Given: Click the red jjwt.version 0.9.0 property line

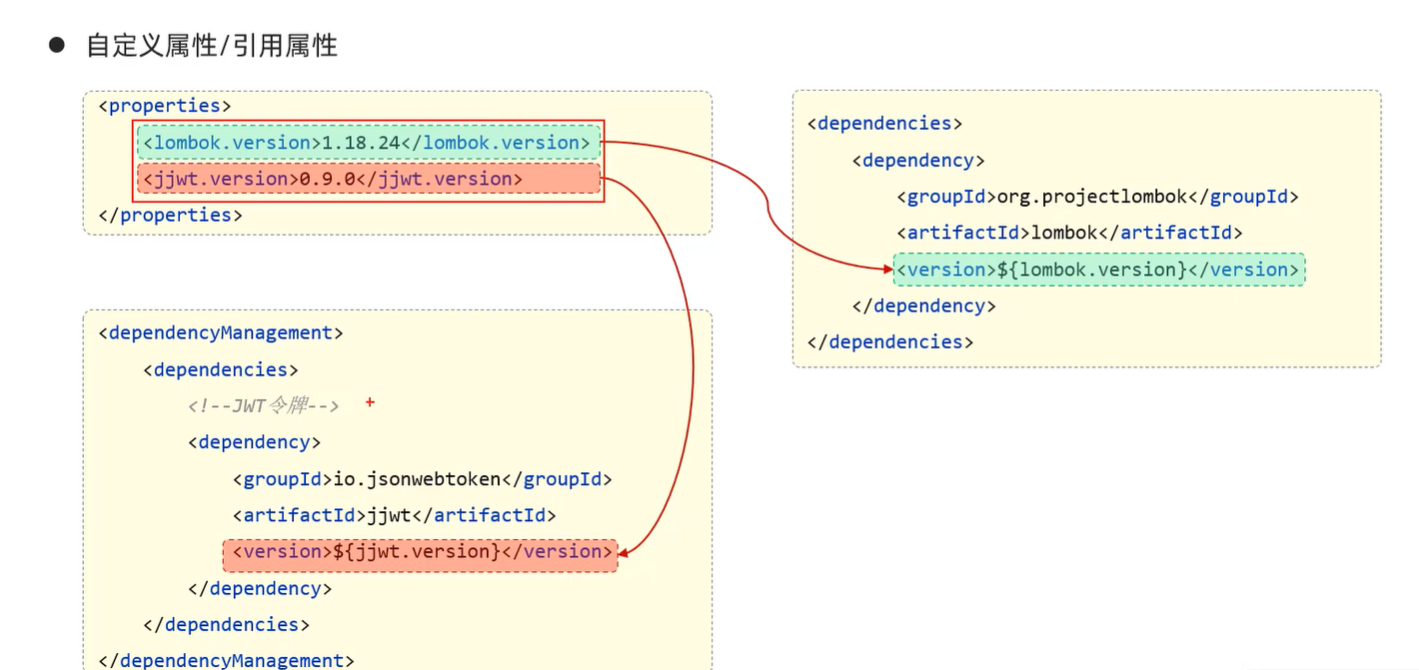Looking at the screenshot, I should click(x=368, y=179).
